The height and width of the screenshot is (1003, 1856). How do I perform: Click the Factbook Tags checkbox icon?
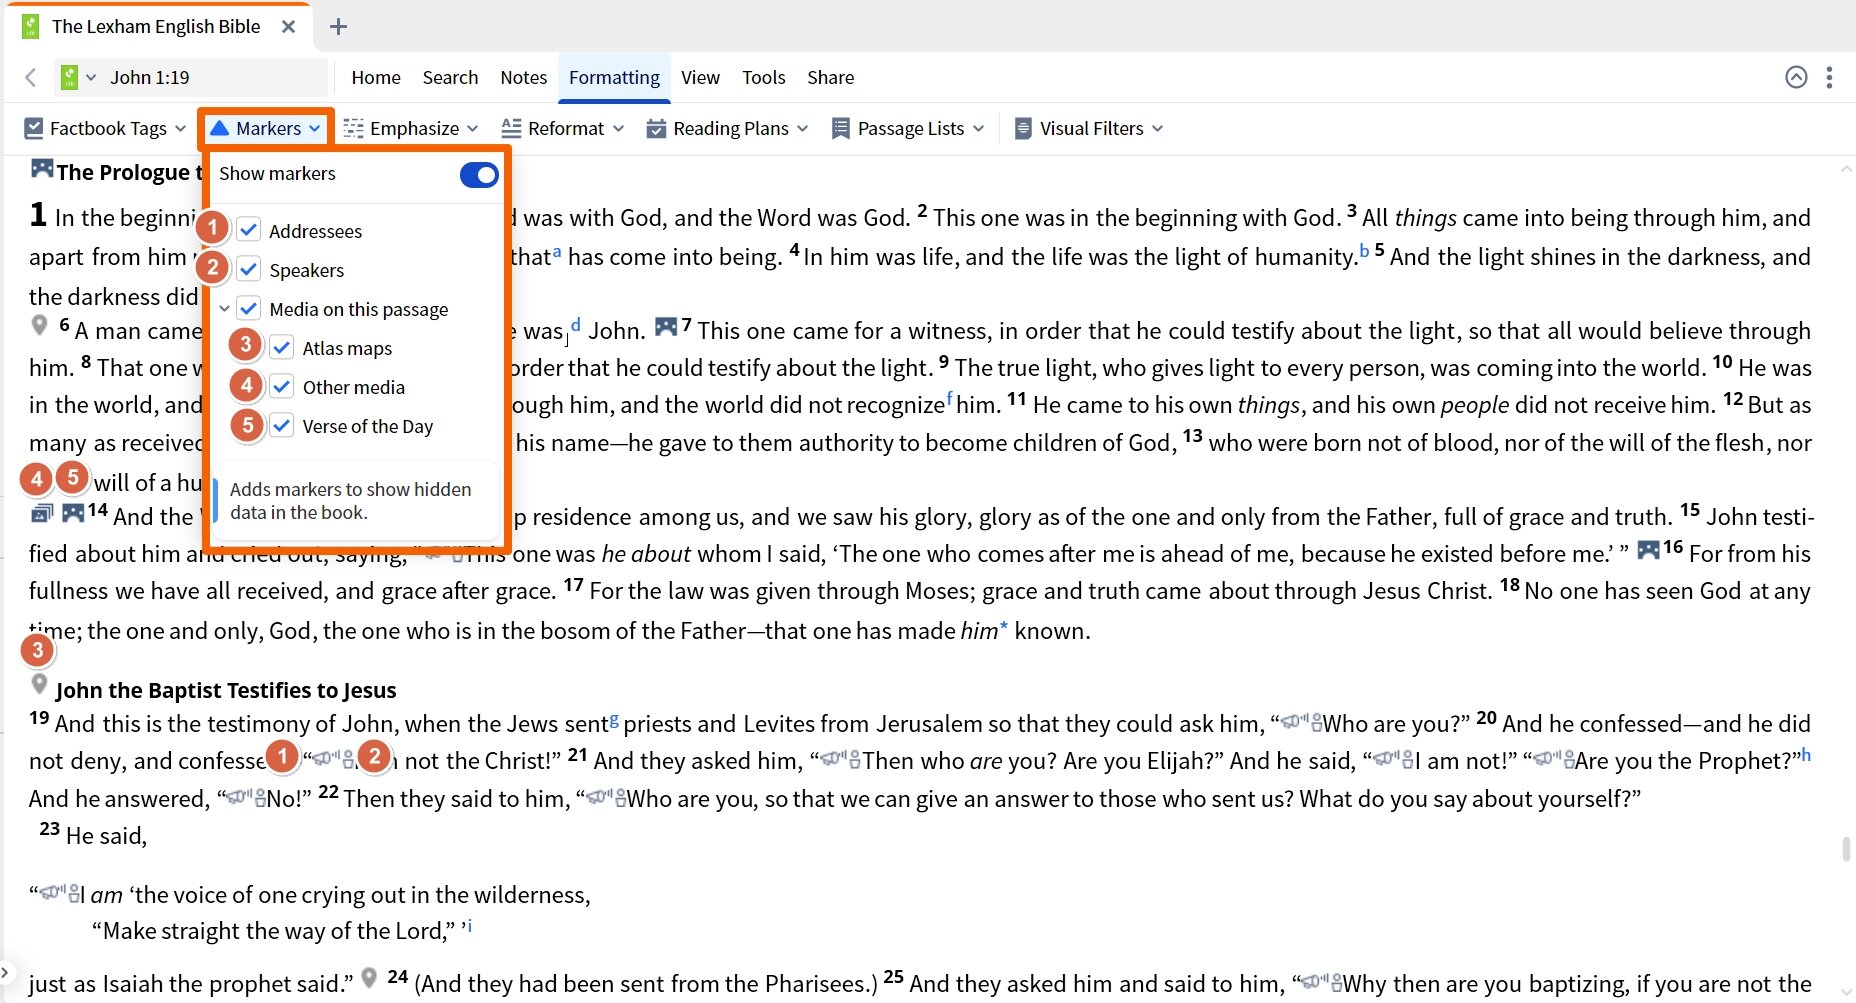[34, 128]
